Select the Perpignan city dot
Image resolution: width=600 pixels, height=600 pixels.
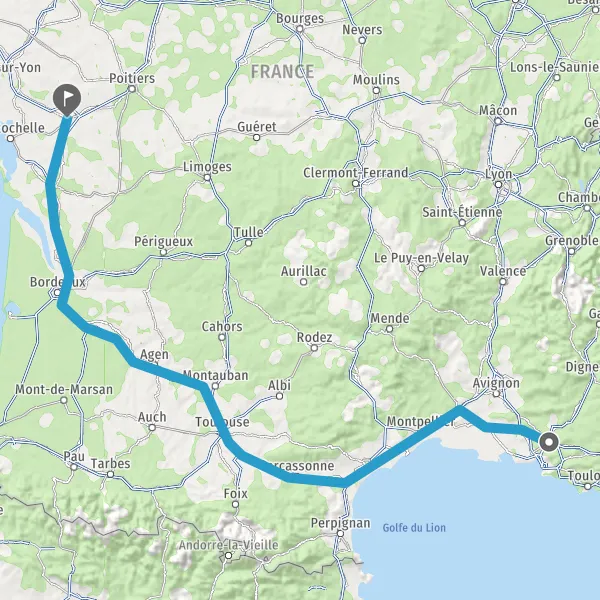pyautogui.click(x=340, y=533)
